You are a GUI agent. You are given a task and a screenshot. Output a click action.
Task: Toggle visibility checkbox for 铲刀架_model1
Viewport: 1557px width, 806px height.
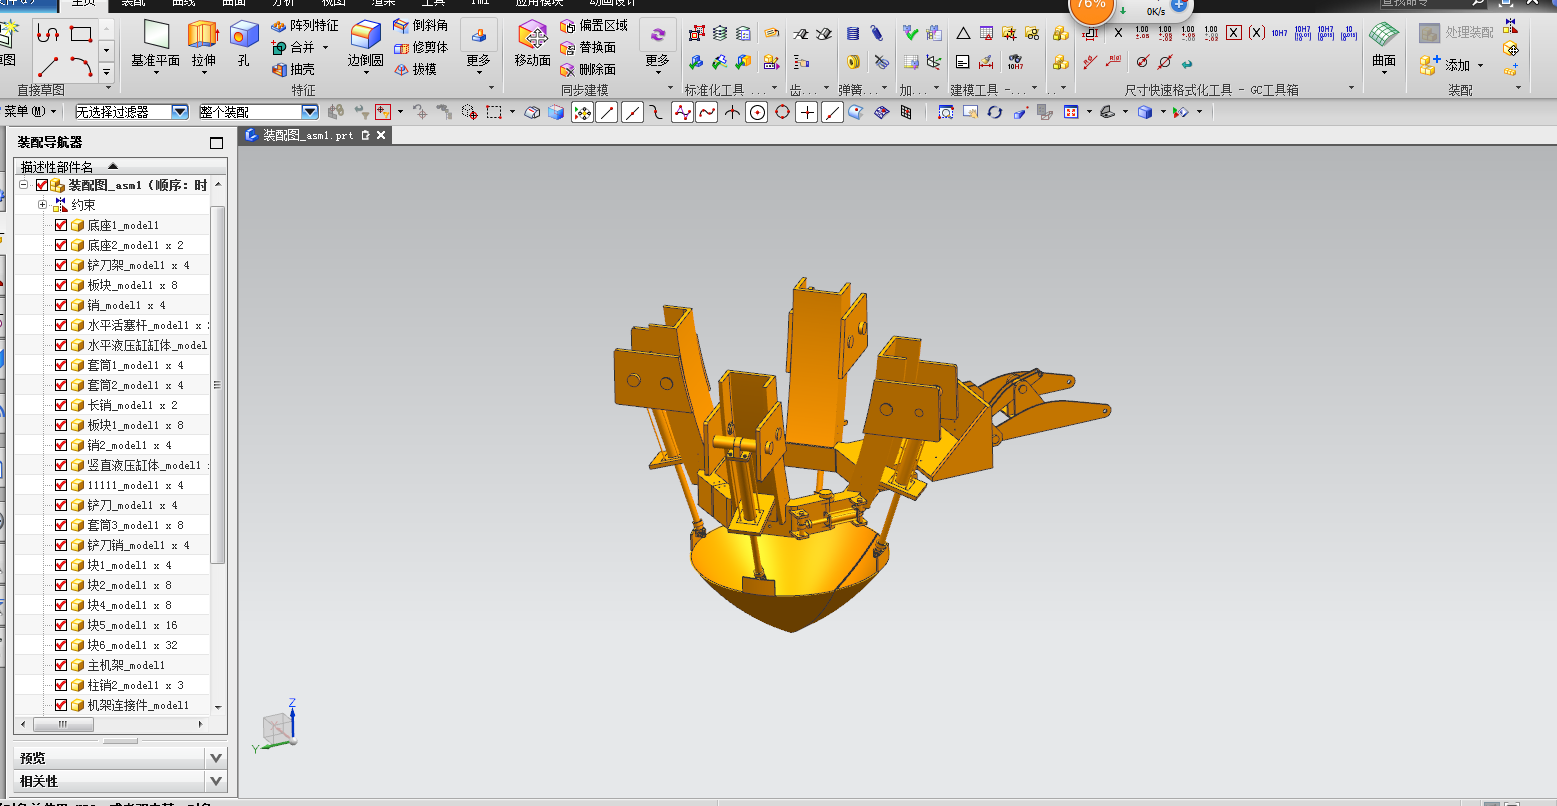point(61,265)
